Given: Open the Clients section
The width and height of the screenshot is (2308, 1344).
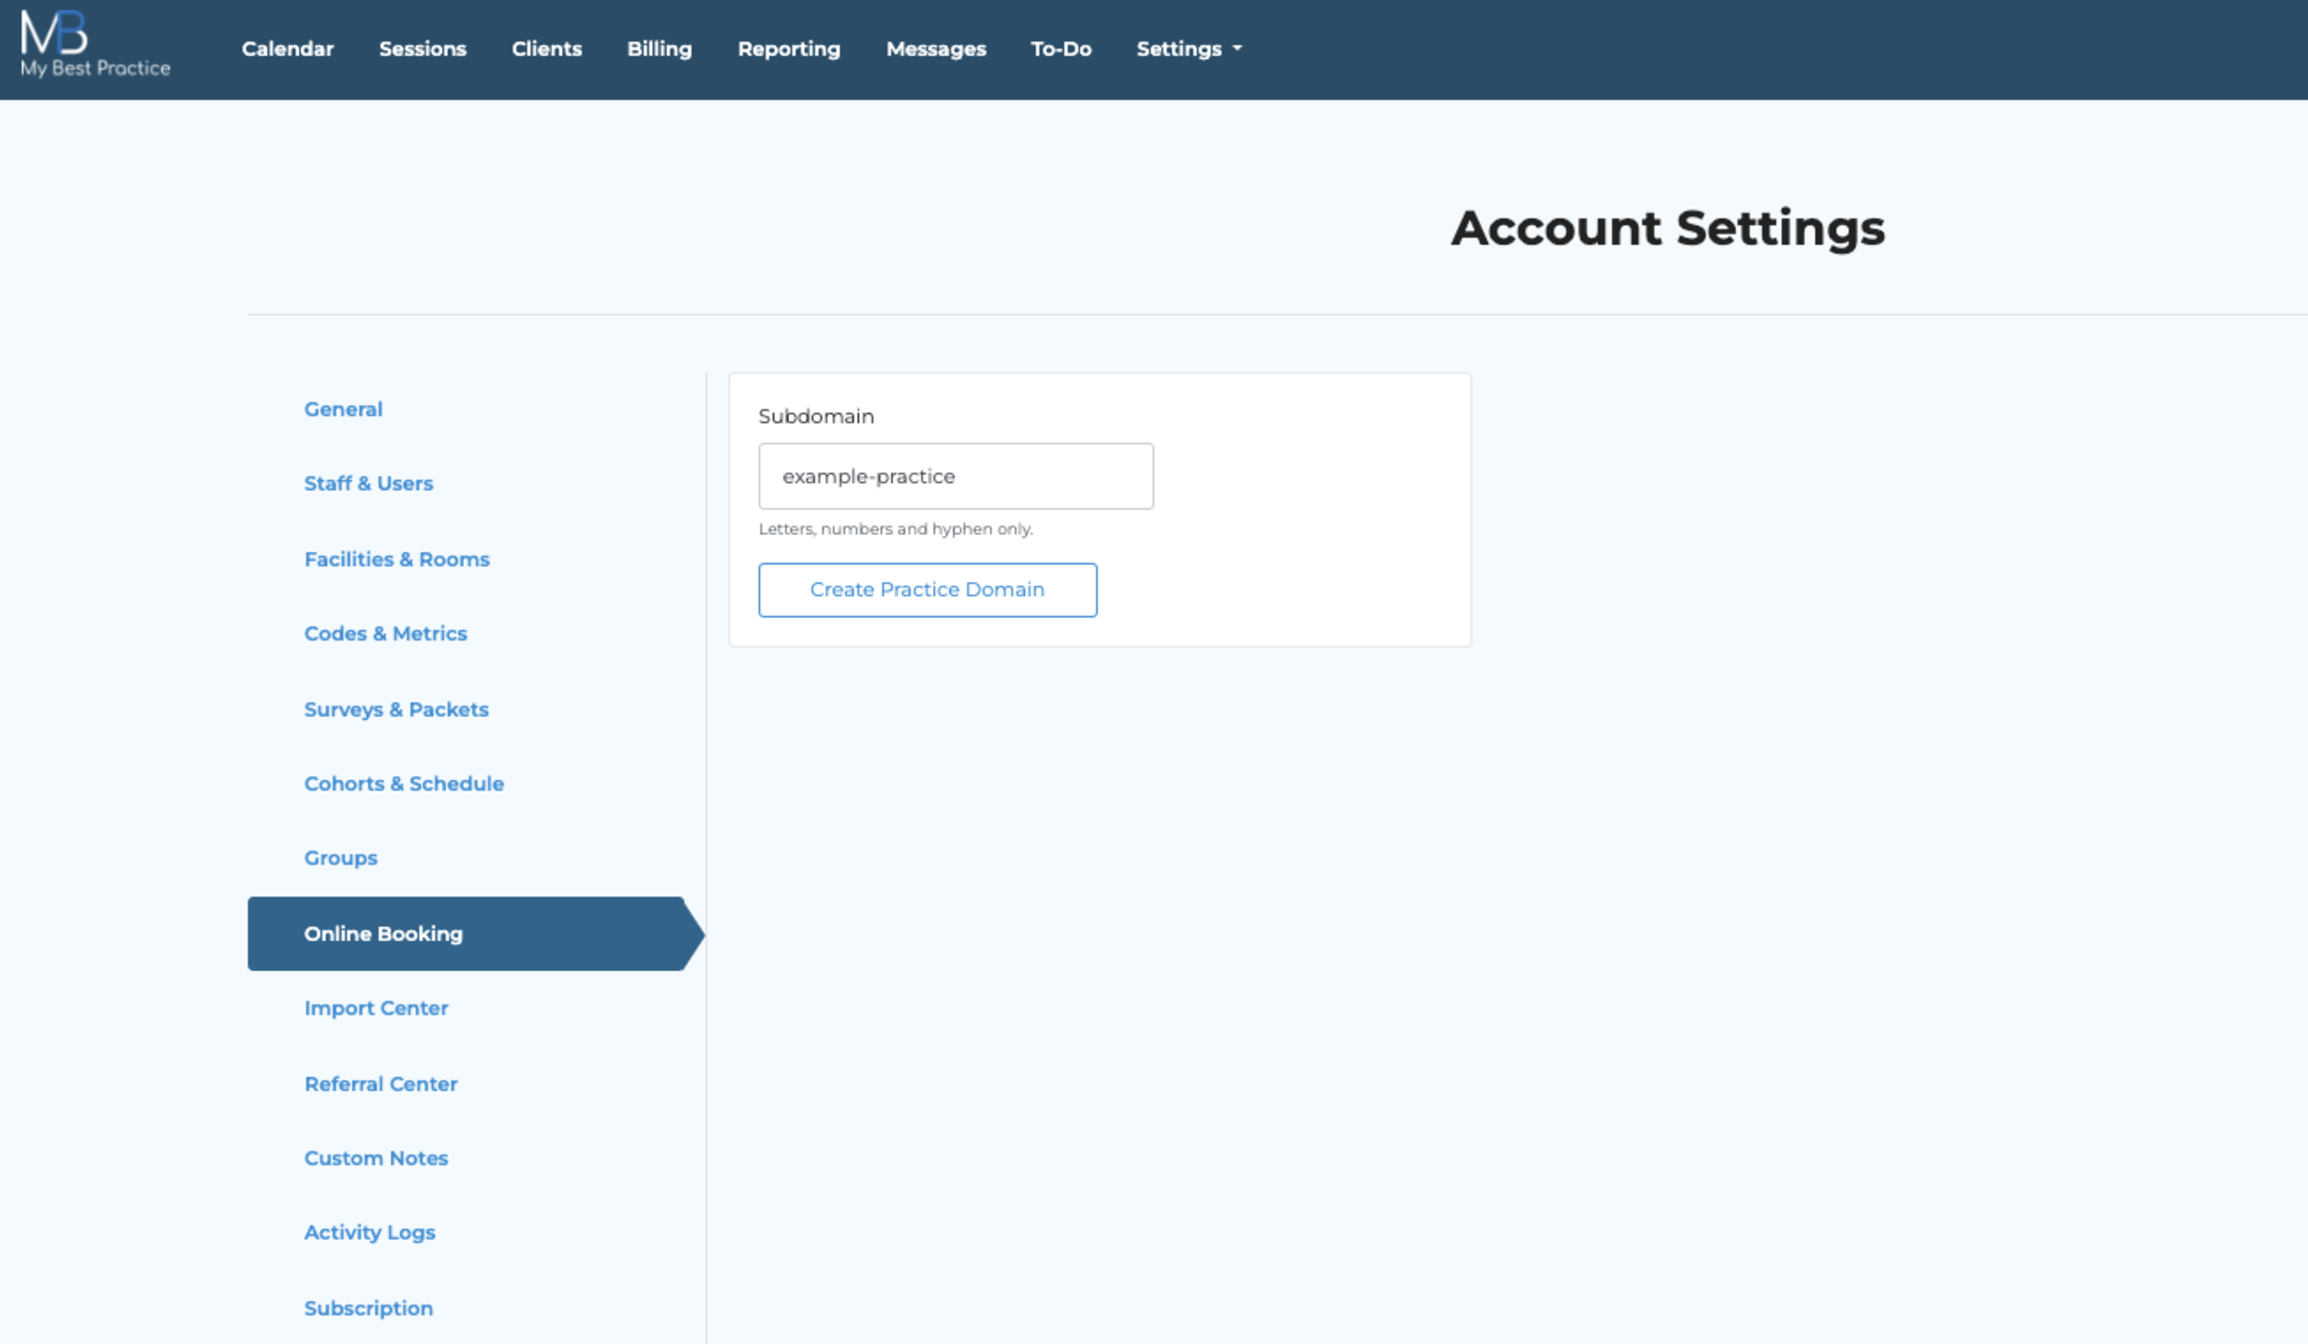Looking at the screenshot, I should tap(546, 49).
